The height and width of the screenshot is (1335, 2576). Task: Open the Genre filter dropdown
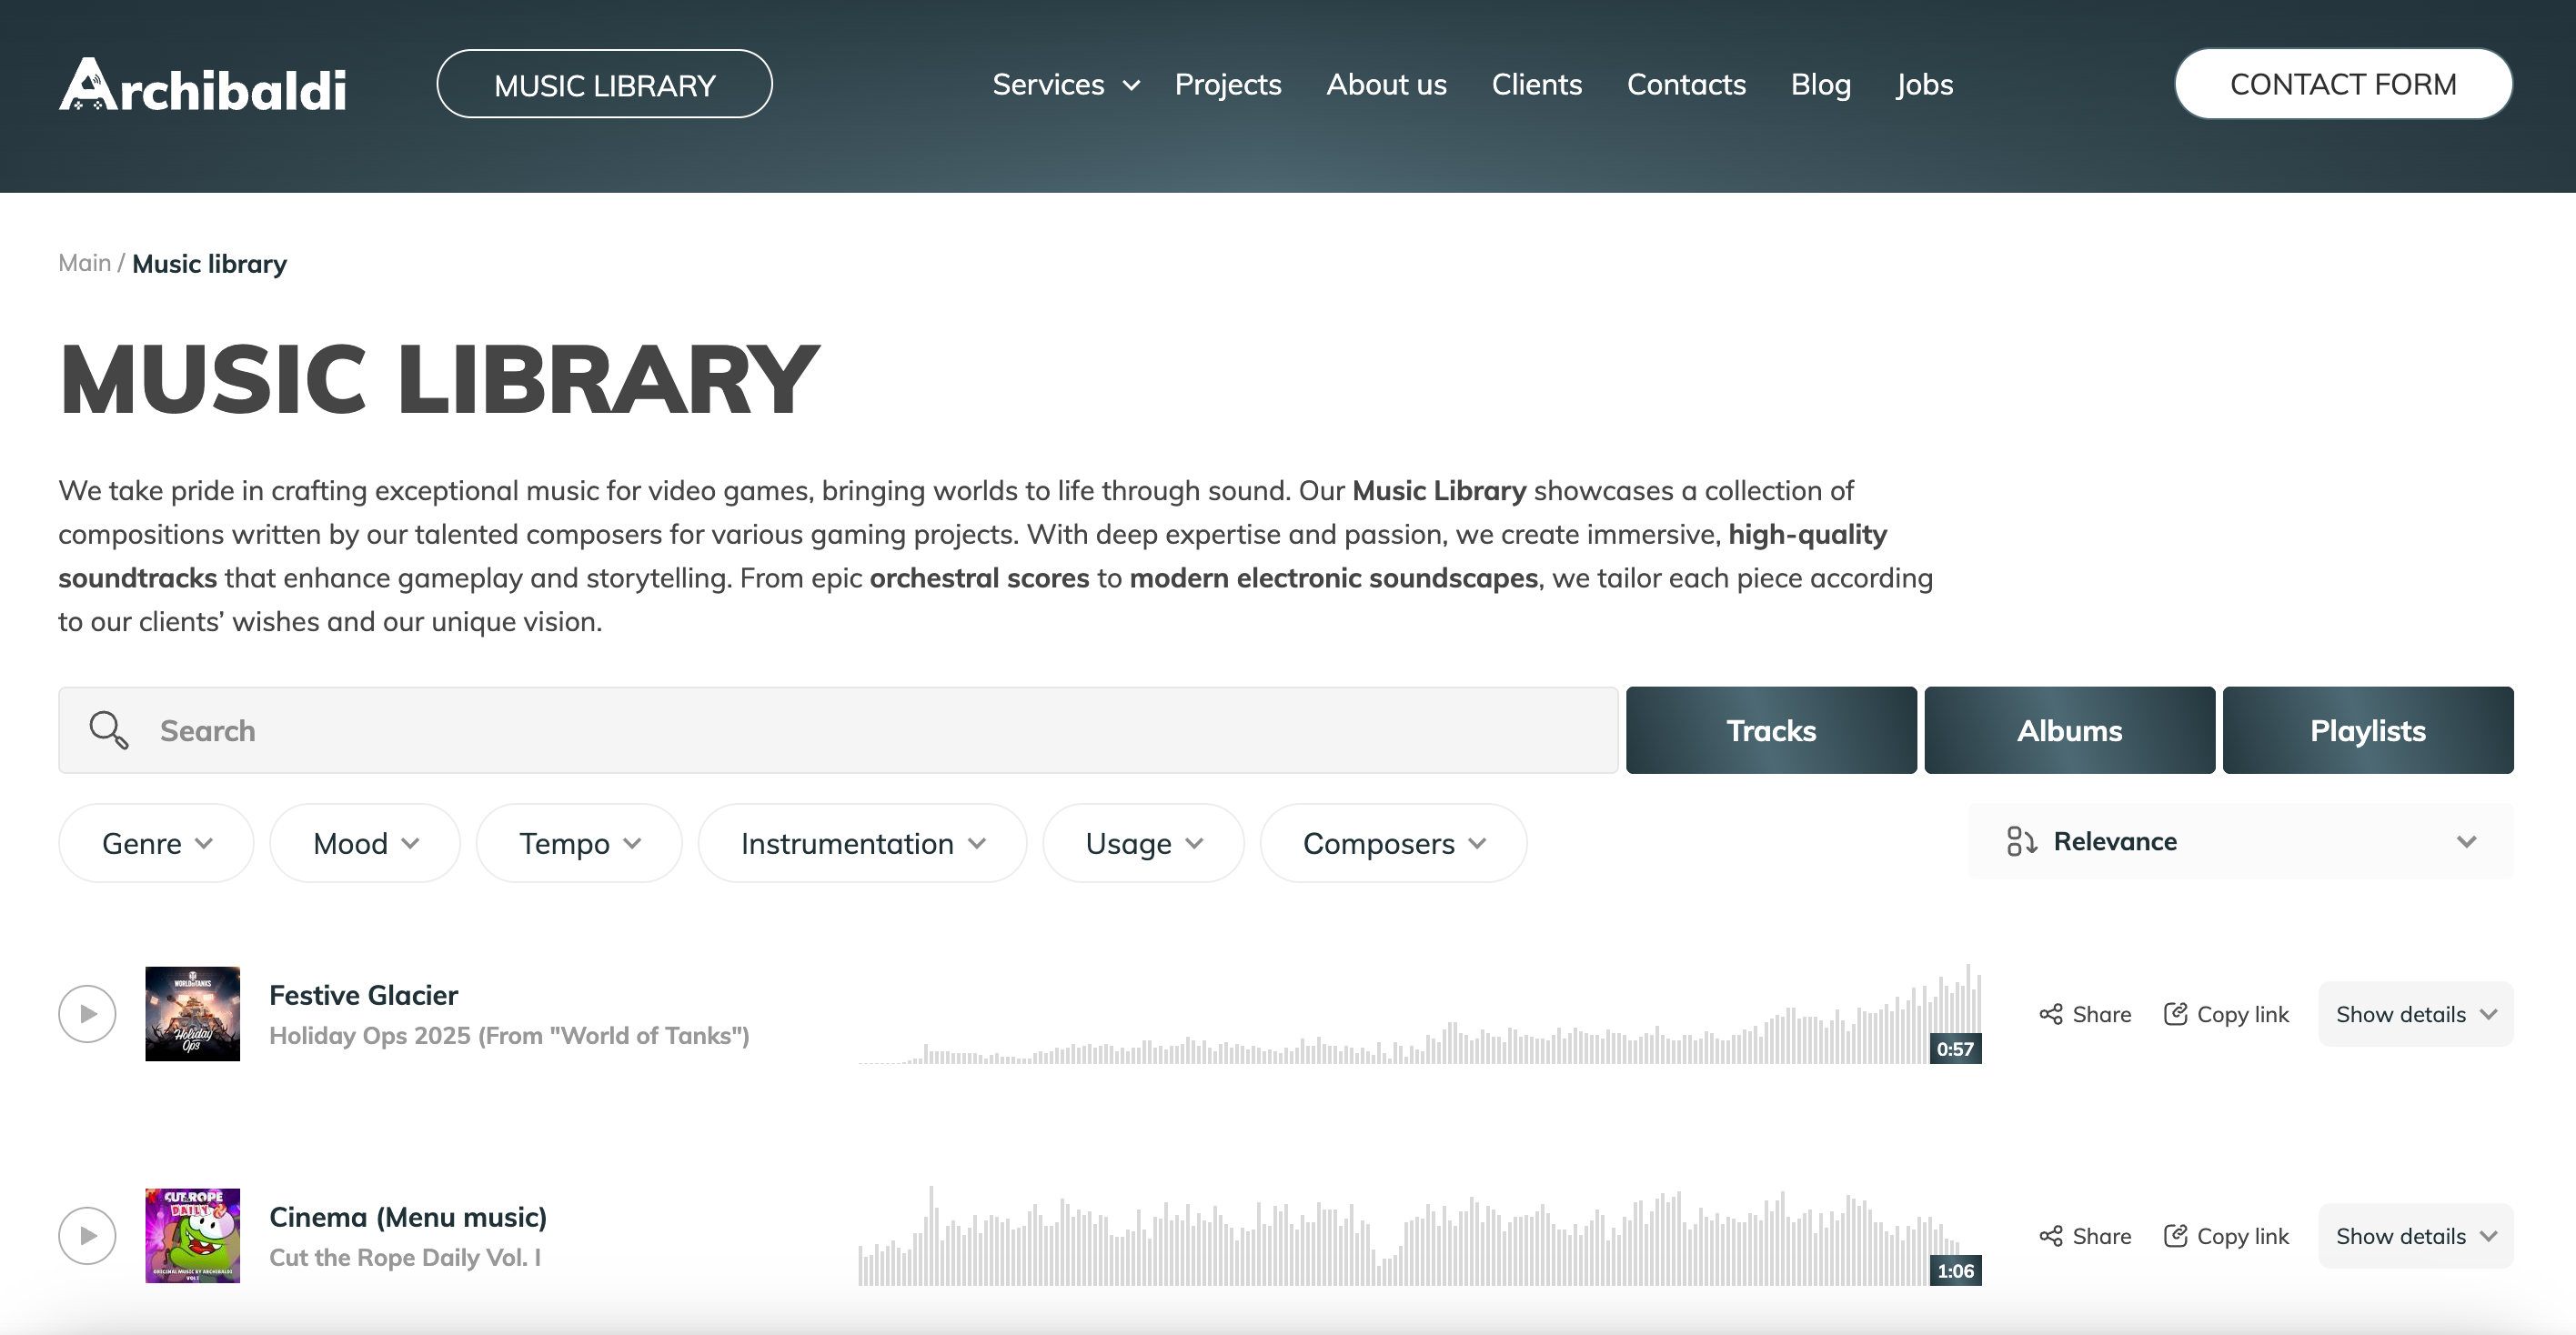tap(156, 843)
